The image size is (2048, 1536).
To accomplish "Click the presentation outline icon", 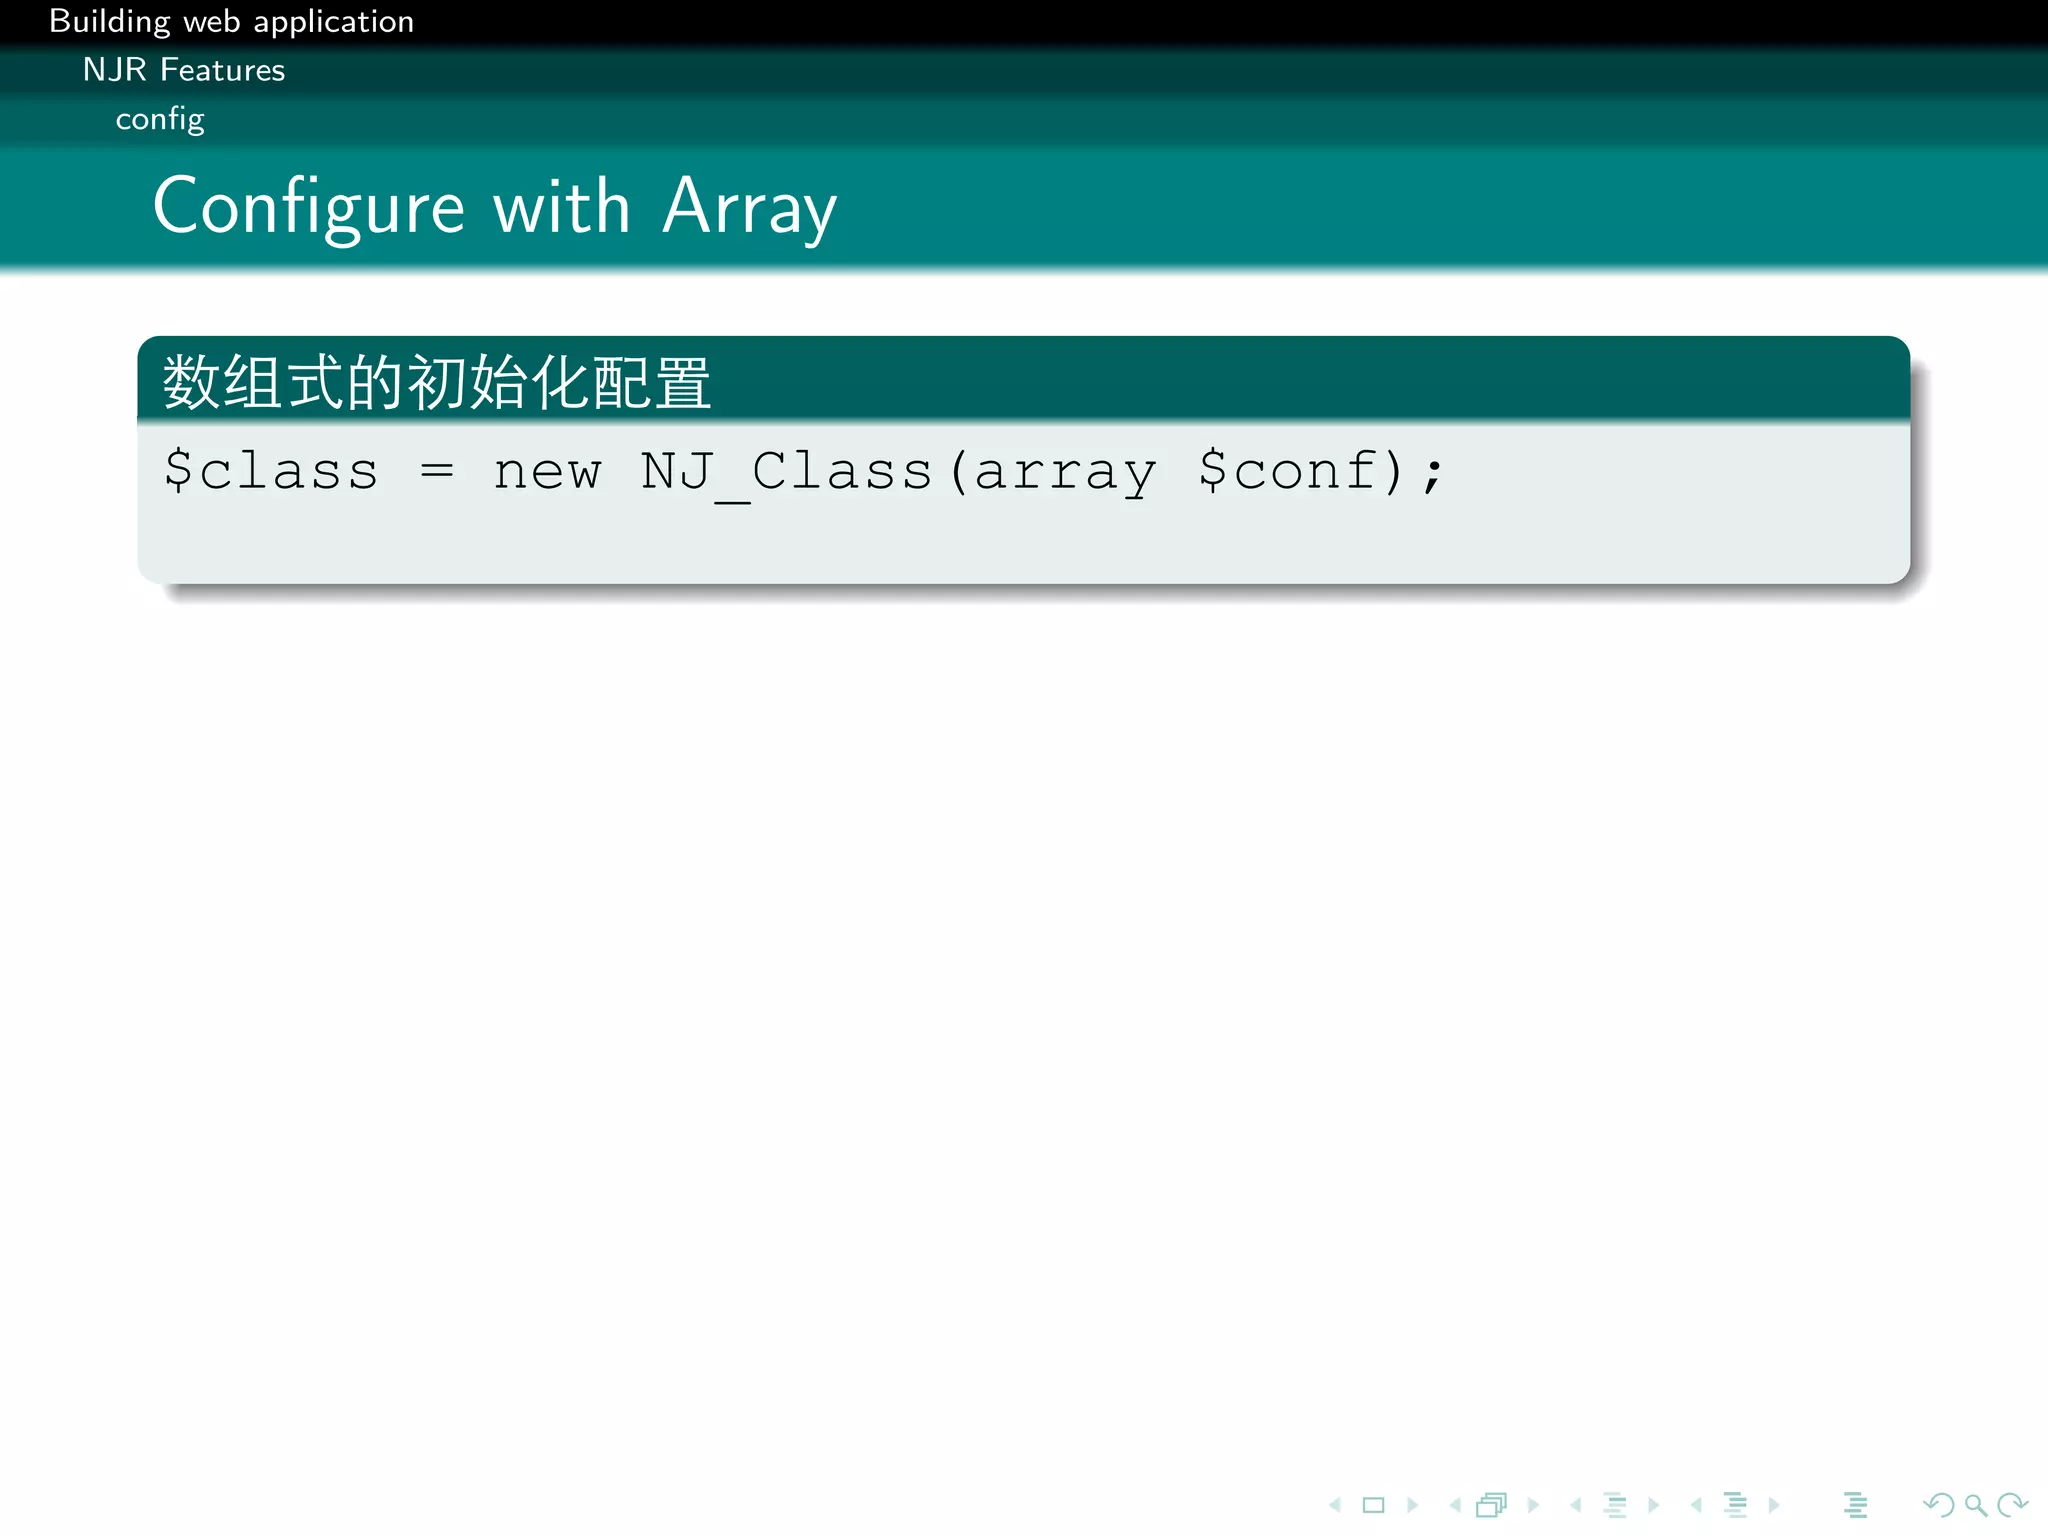I will [x=1856, y=1505].
